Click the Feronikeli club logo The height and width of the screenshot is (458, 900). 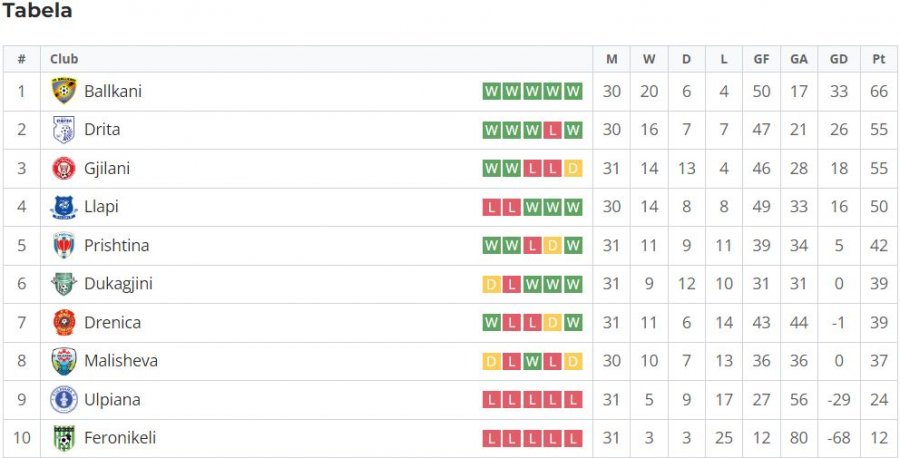tap(64, 438)
